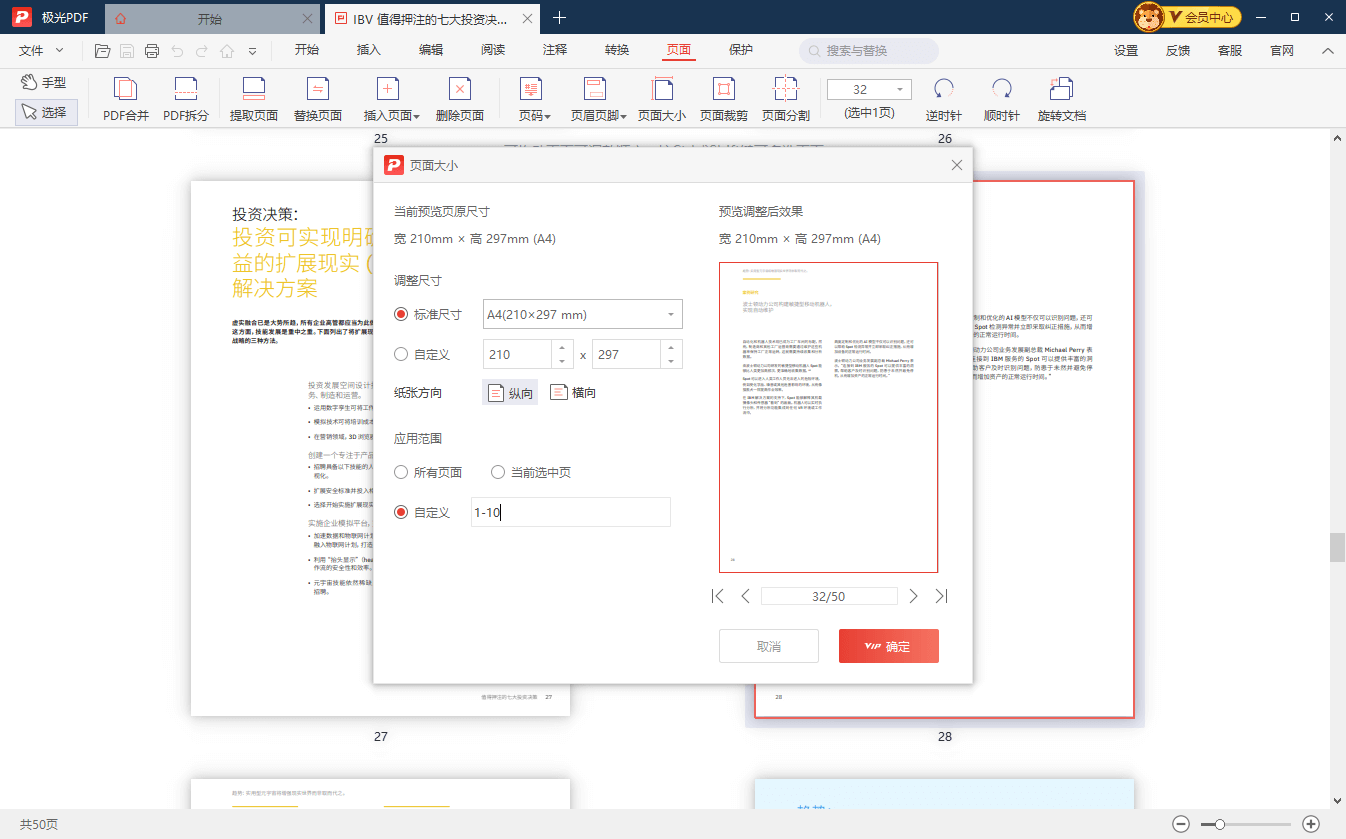Screen dimensions: 1346x839
Task: Open the 替换页面 replace page tool
Action: point(318,90)
